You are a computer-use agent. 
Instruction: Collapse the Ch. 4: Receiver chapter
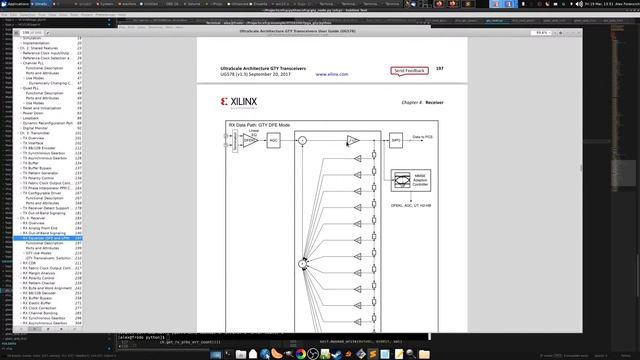tap(18, 218)
